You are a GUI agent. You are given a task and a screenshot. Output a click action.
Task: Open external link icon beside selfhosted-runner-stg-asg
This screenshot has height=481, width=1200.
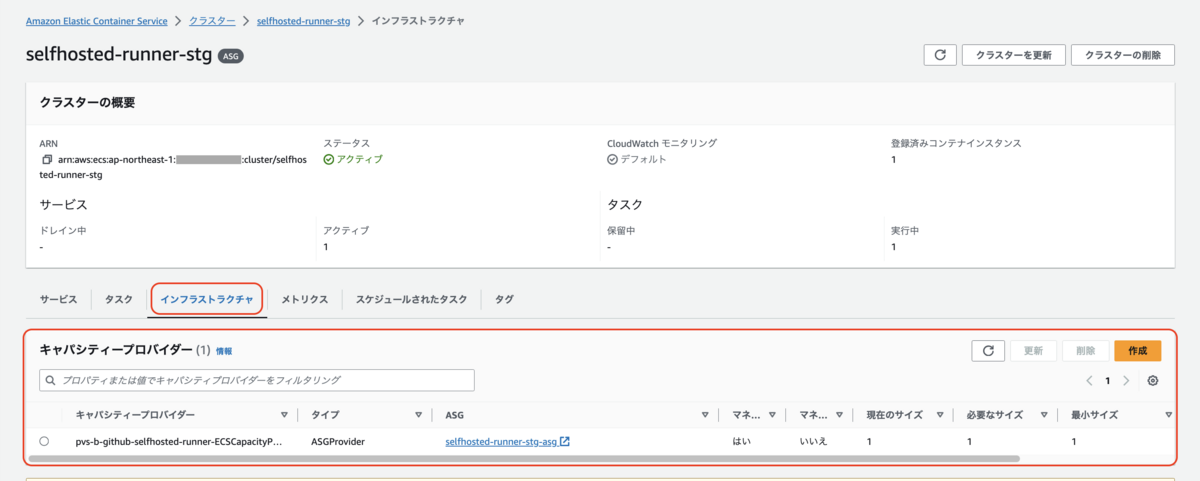click(x=565, y=441)
